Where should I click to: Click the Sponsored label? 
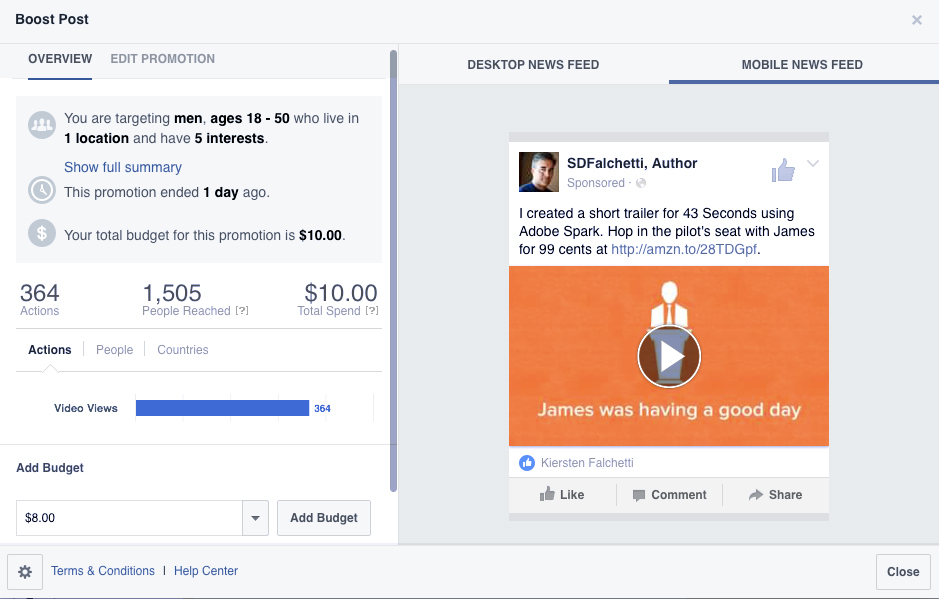pyautogui.click(x=595, y=183)
